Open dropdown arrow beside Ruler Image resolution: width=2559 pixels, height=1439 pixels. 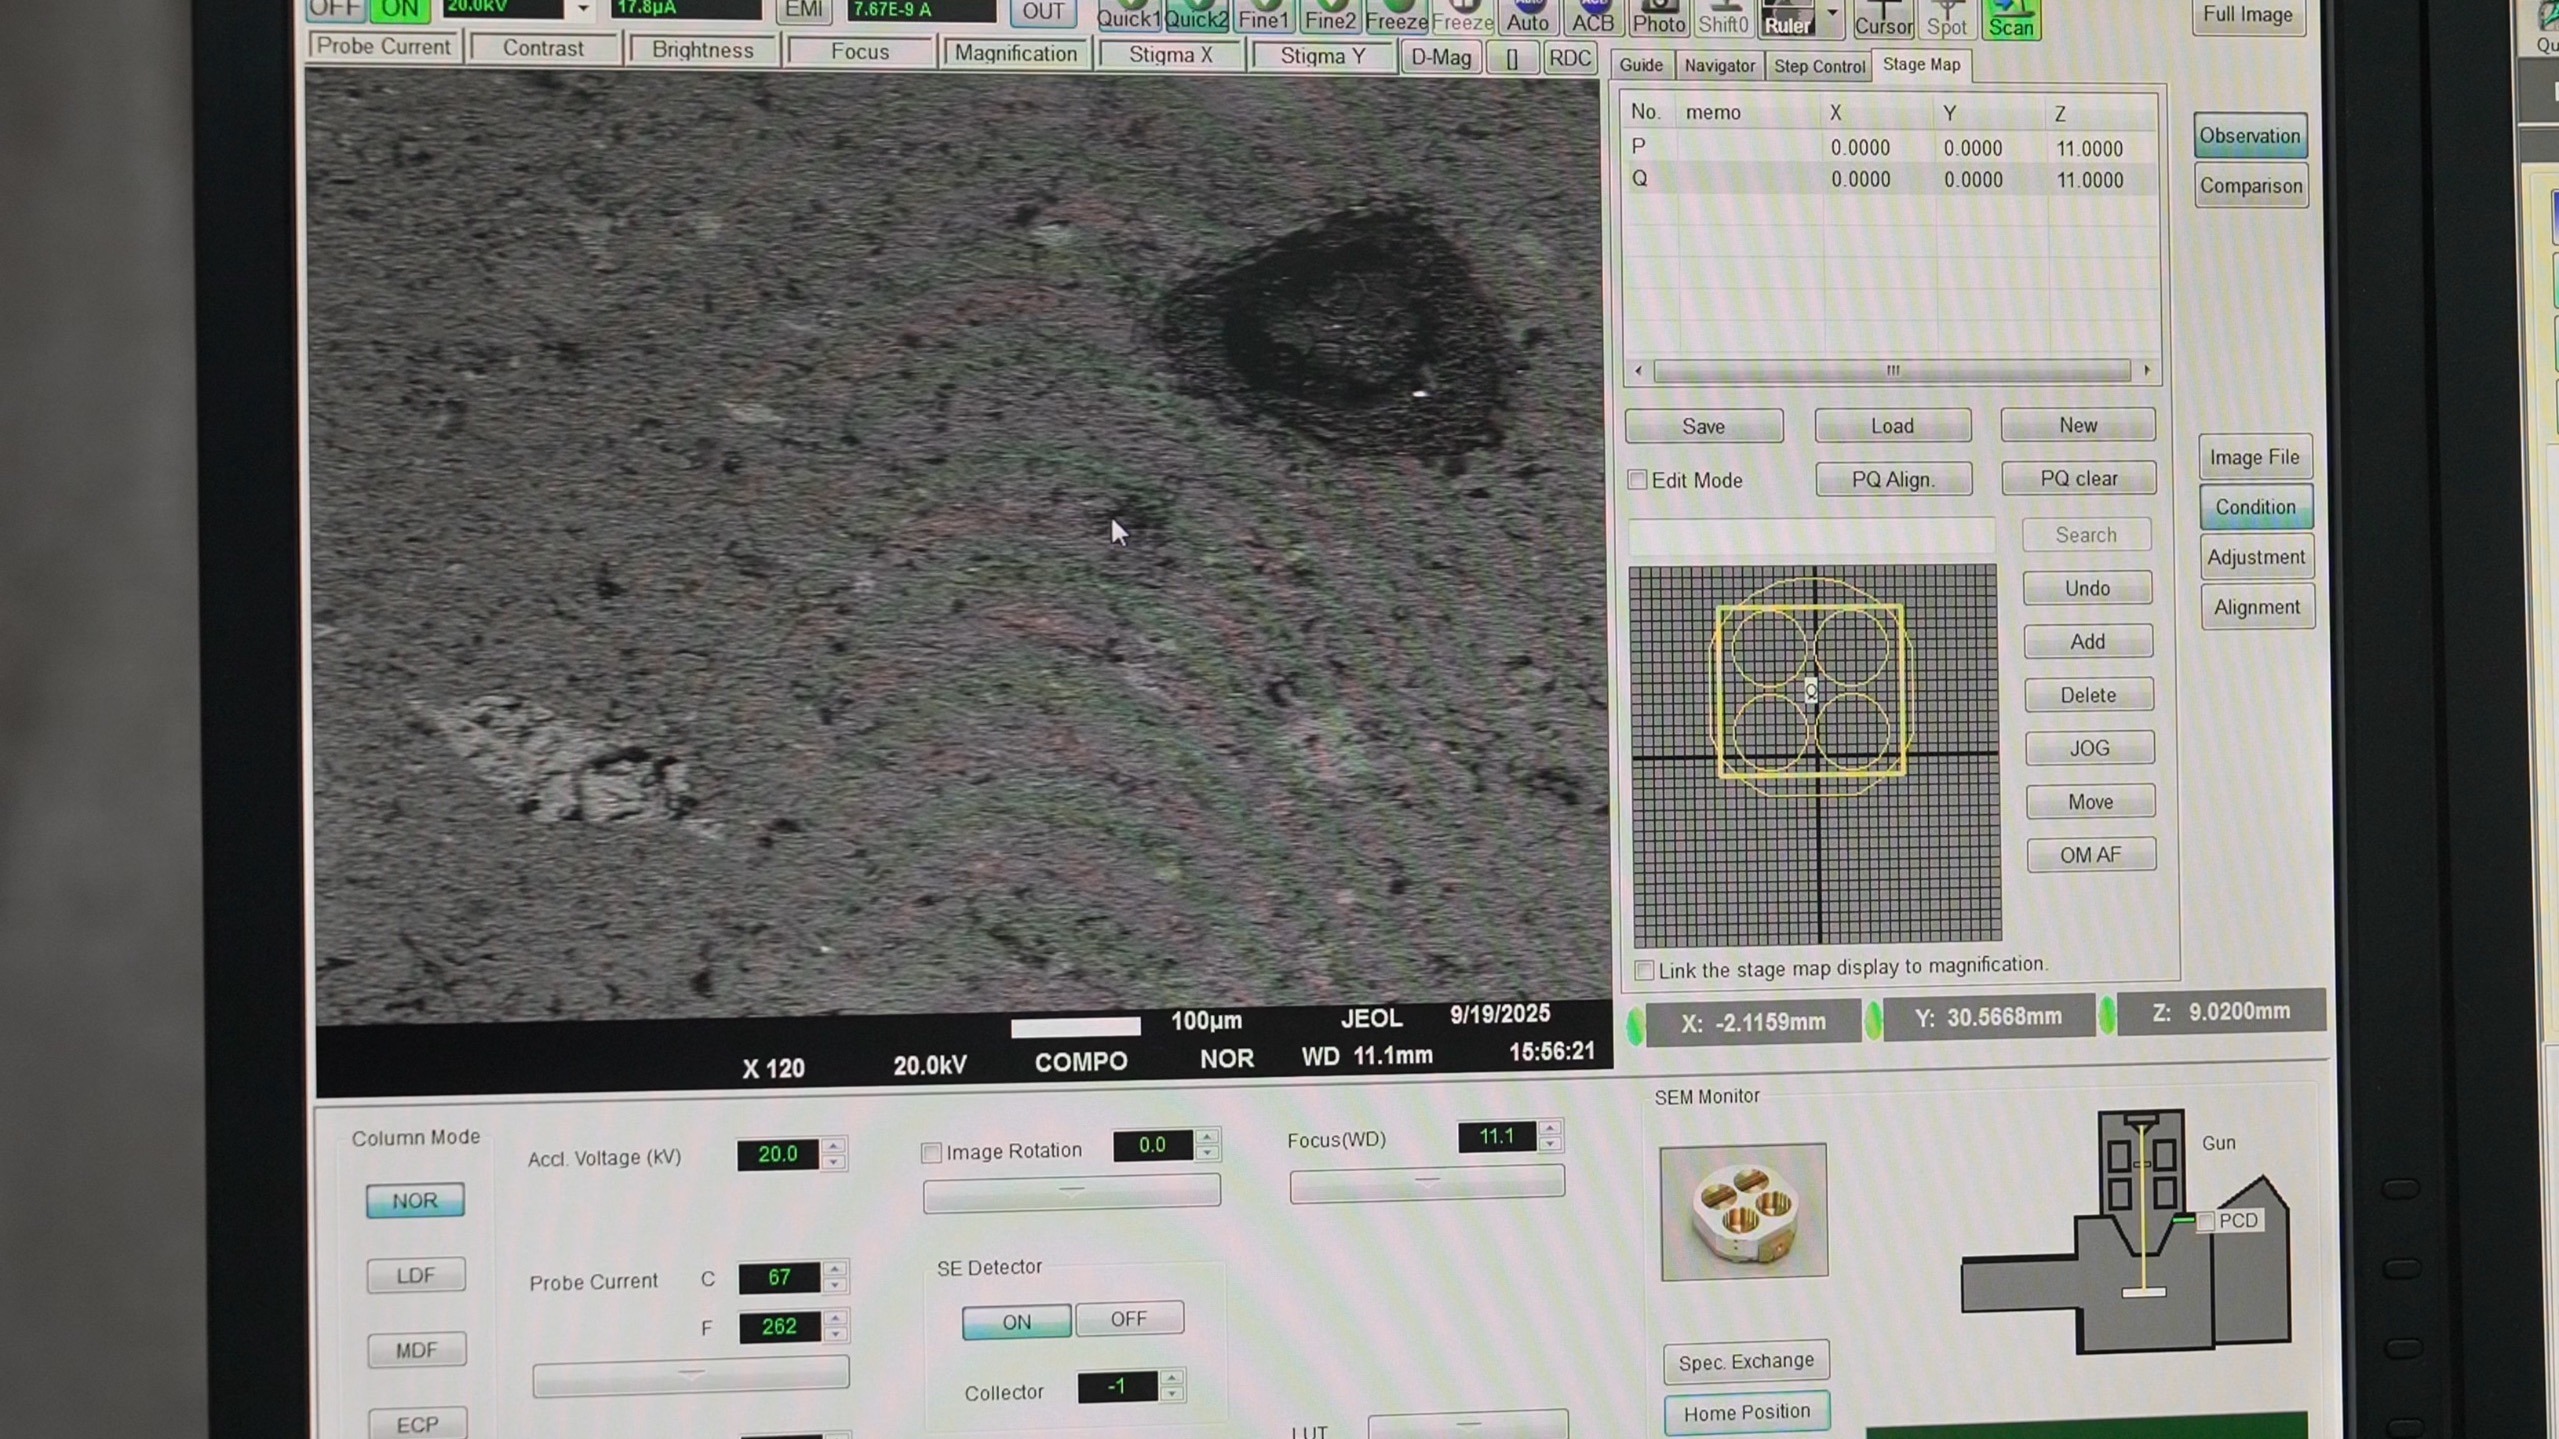(1832, 14)
